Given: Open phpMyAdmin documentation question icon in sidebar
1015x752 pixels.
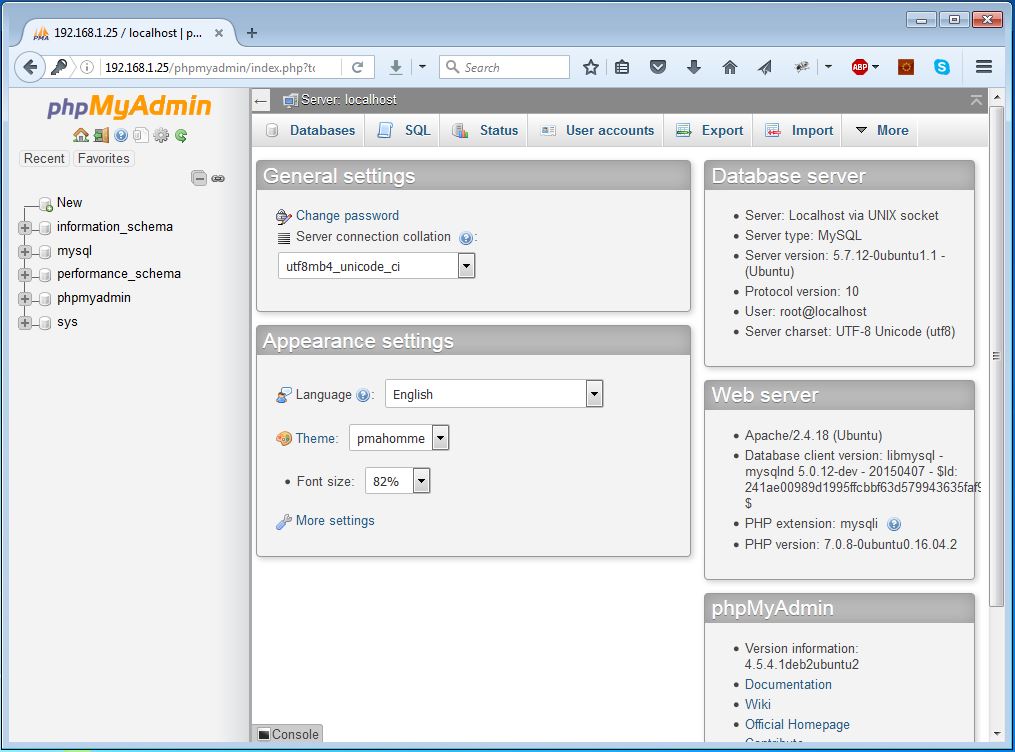Looking at the screenshot, I should [121, 135].
